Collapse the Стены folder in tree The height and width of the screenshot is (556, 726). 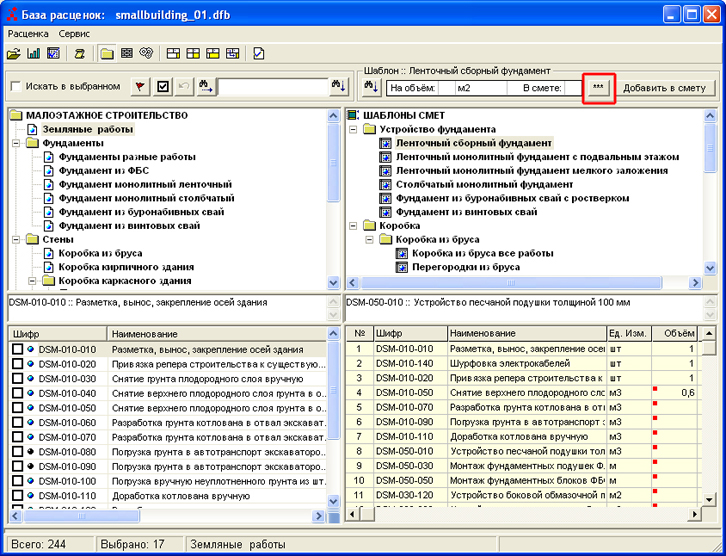click(x=17, y=240)
